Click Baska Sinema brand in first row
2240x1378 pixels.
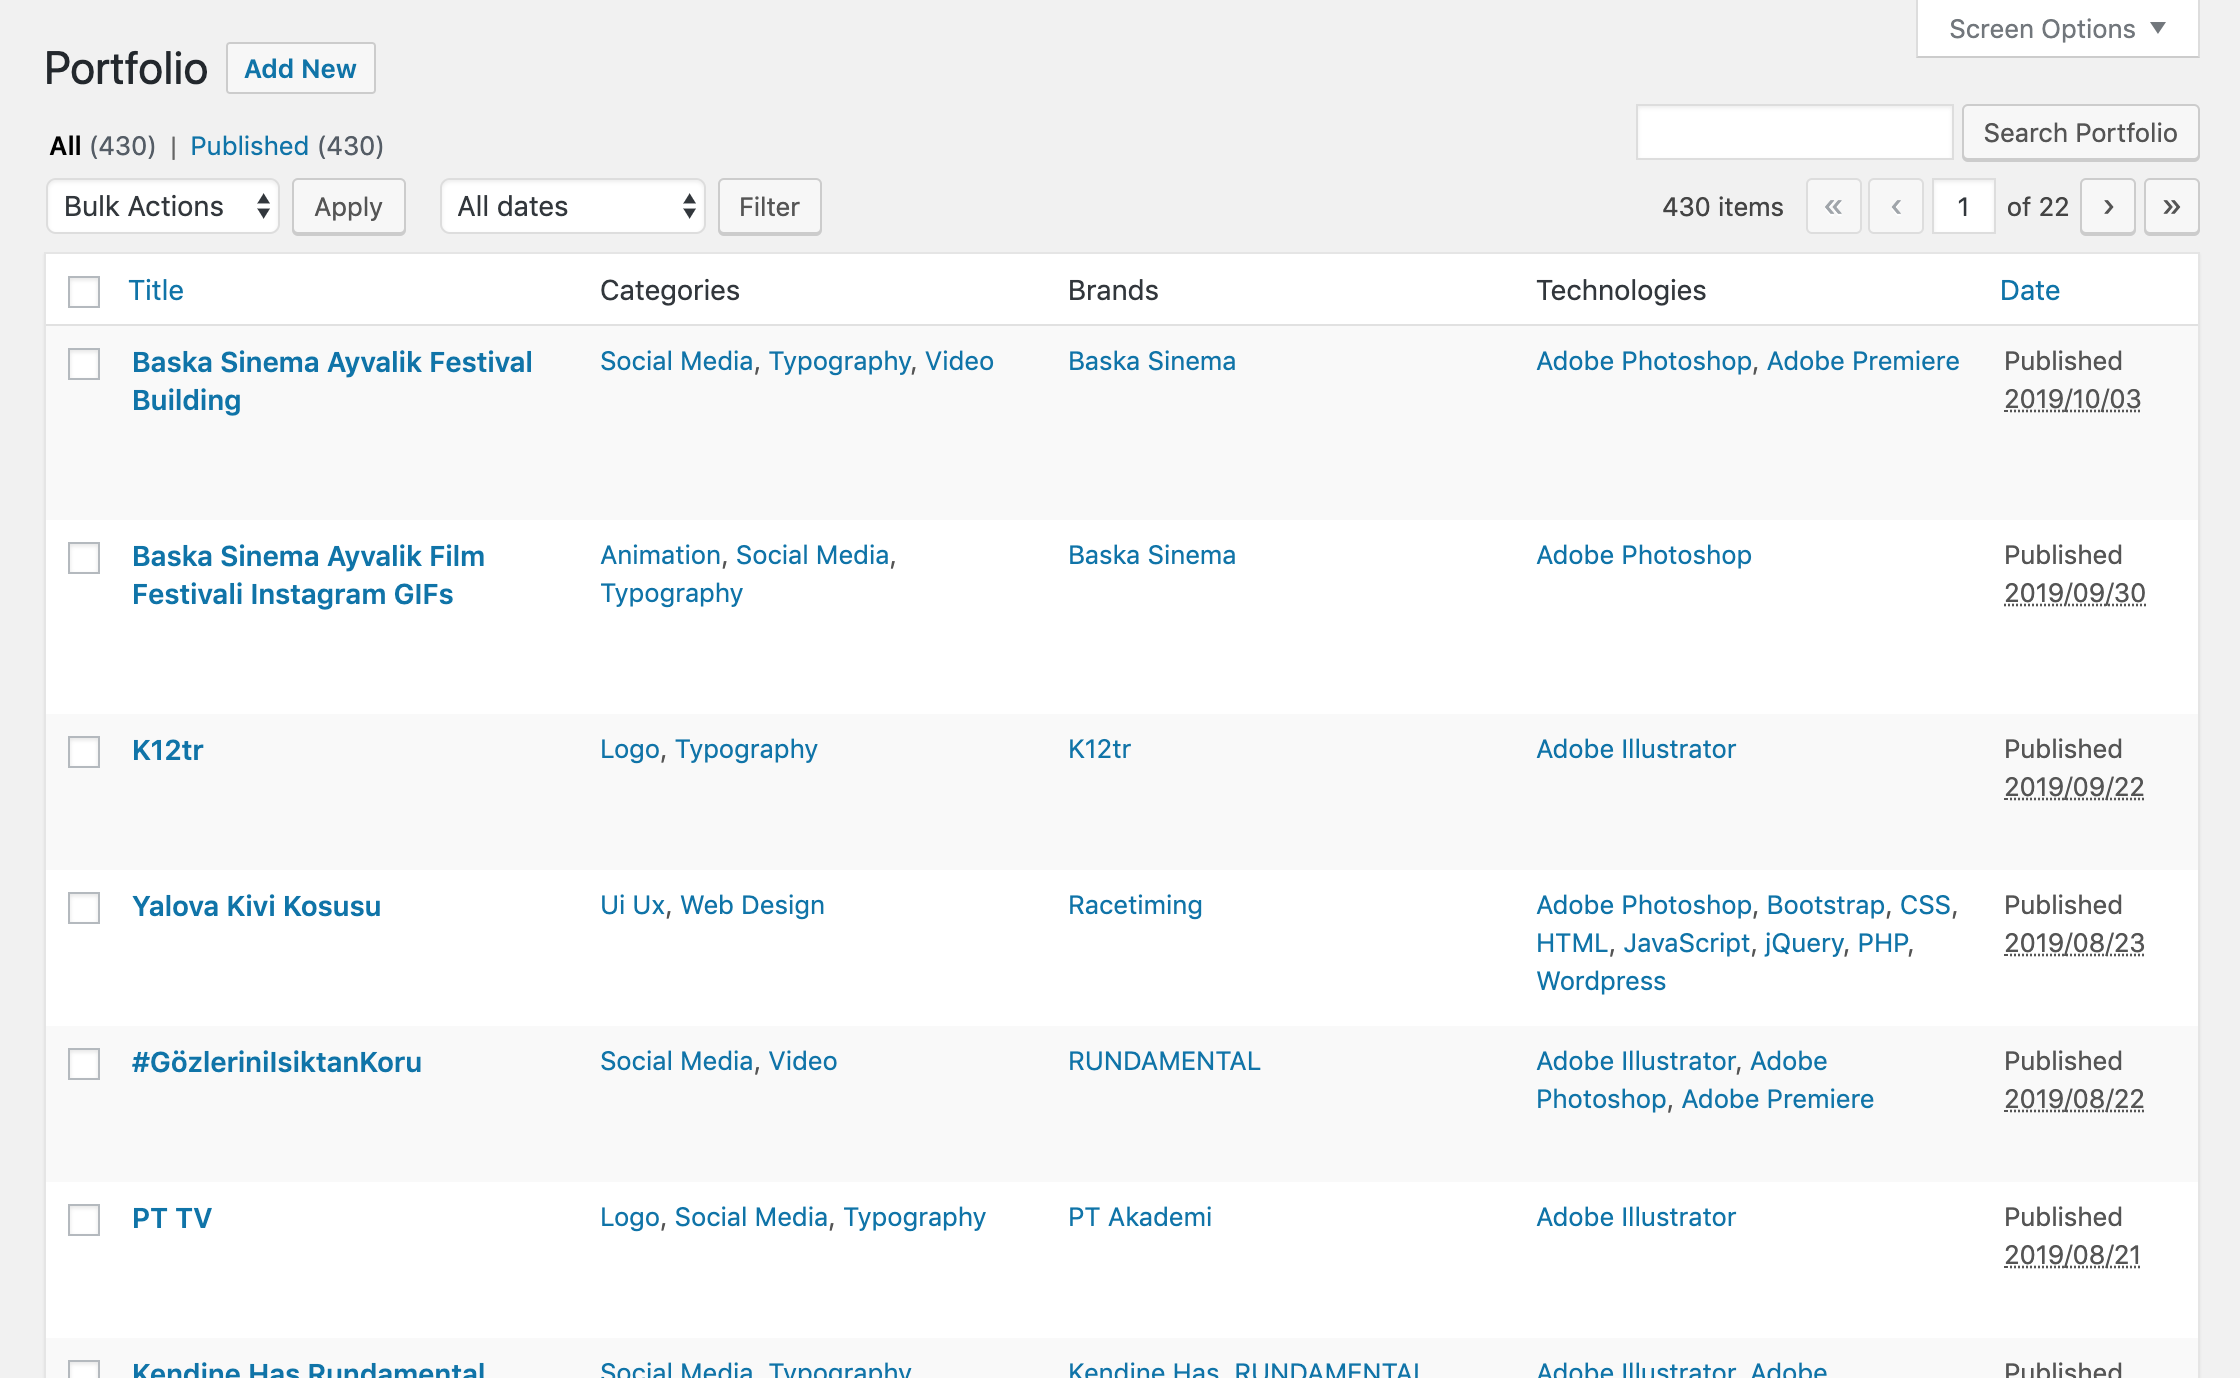[1151, 361]
